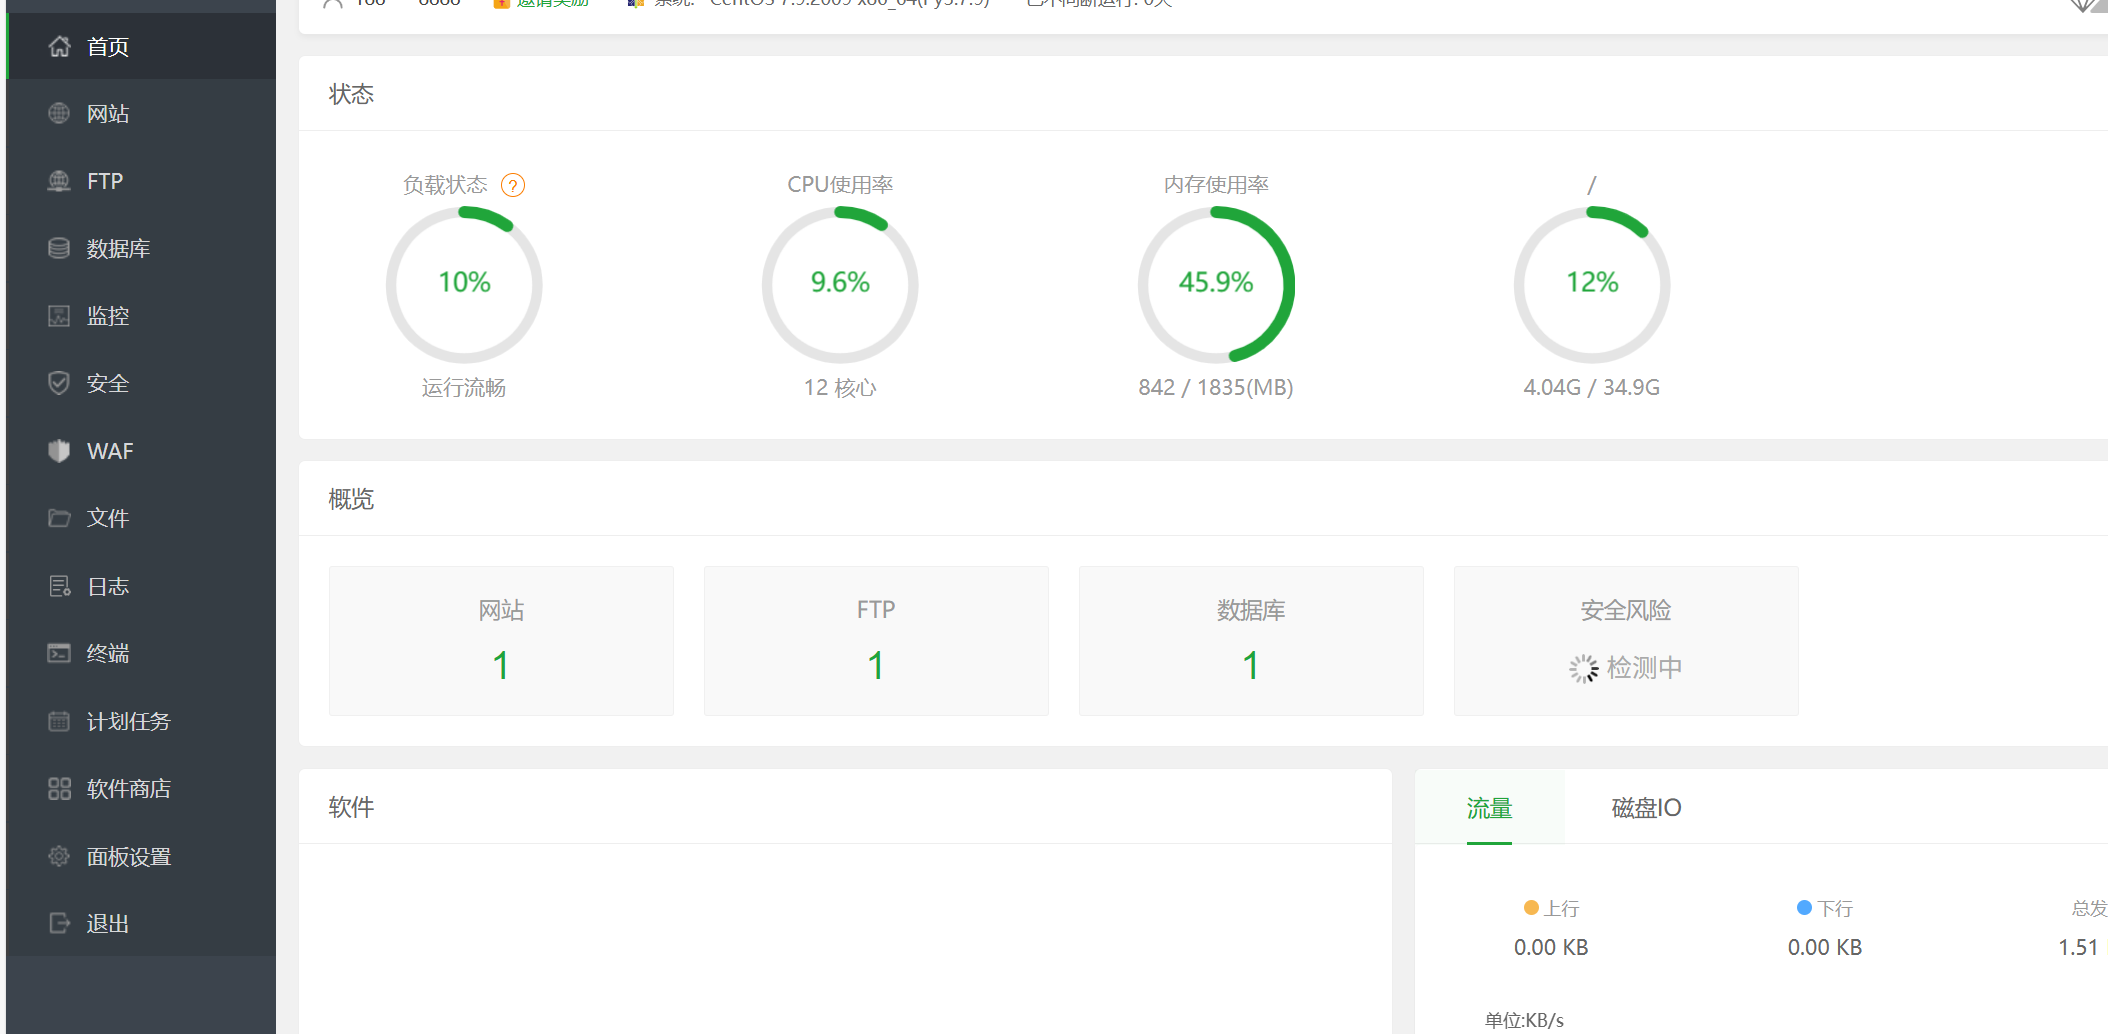Go to 日志 in the sidebar
This screenshot has height=1034, width=2108.
(108, 586)
